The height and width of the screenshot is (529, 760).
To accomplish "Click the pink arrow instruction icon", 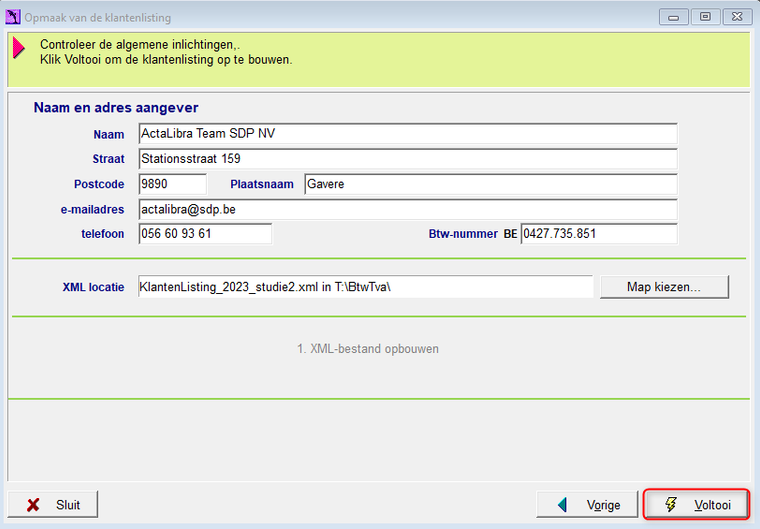I will click(18, 48).
